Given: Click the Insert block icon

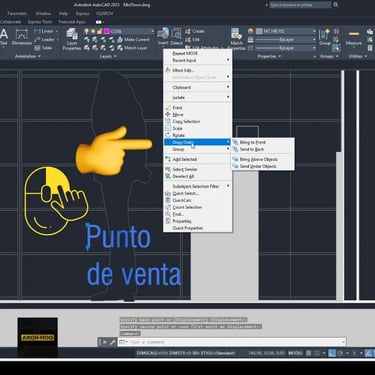Looking at the screenshot, I should (163, 36).
